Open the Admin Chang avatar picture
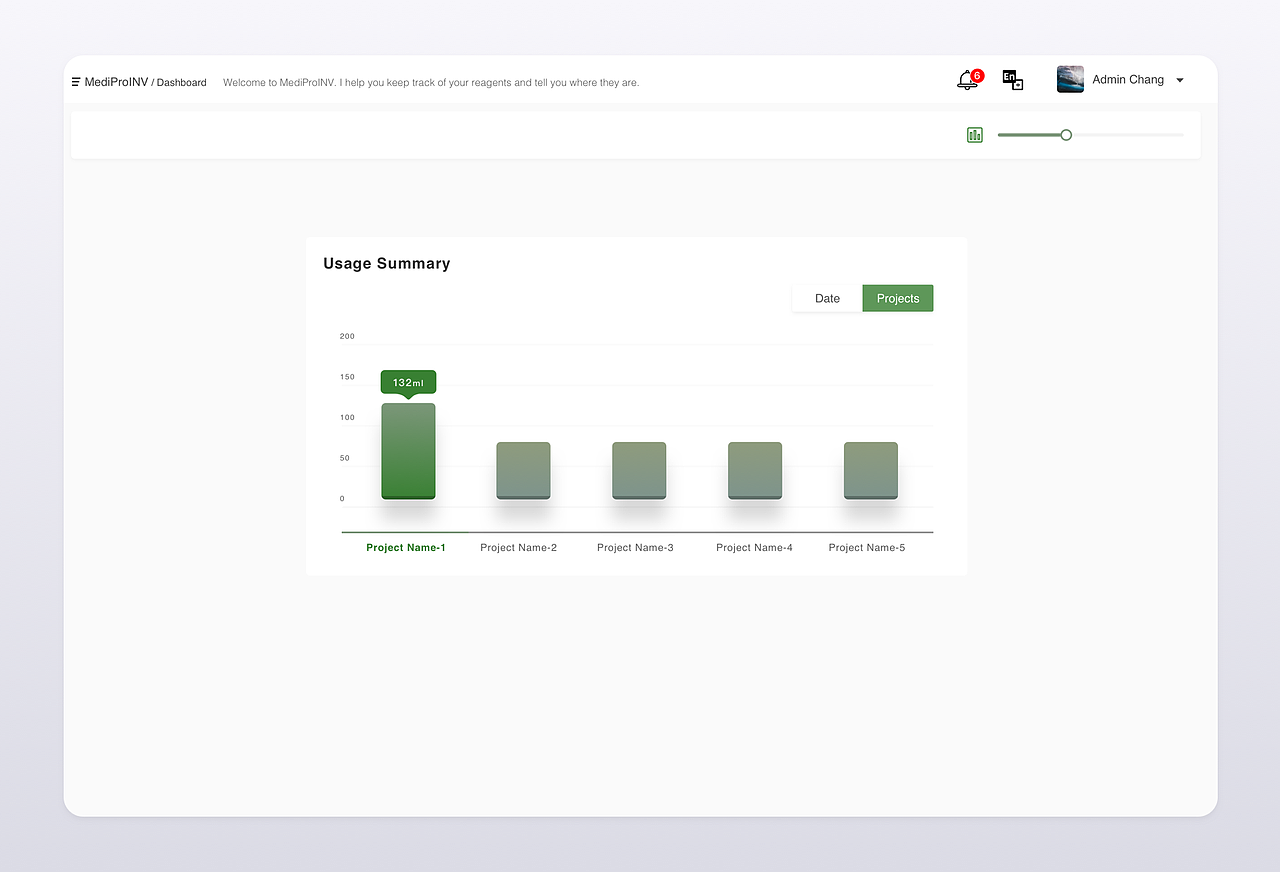This screenshot has height=872, width=1280. coord(1070,79)
